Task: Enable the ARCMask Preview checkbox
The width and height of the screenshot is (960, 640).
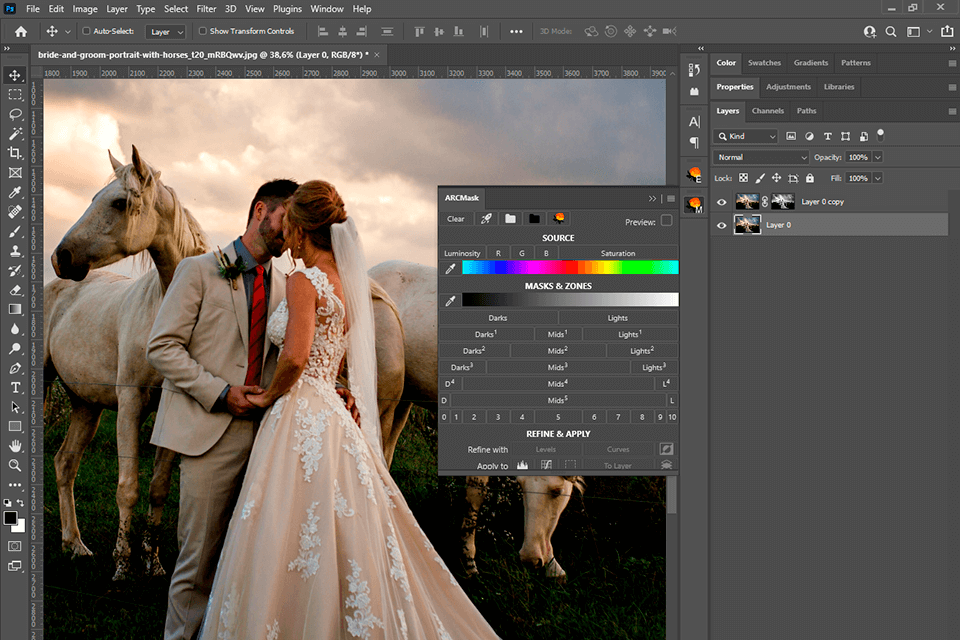Action: point(666,221)
